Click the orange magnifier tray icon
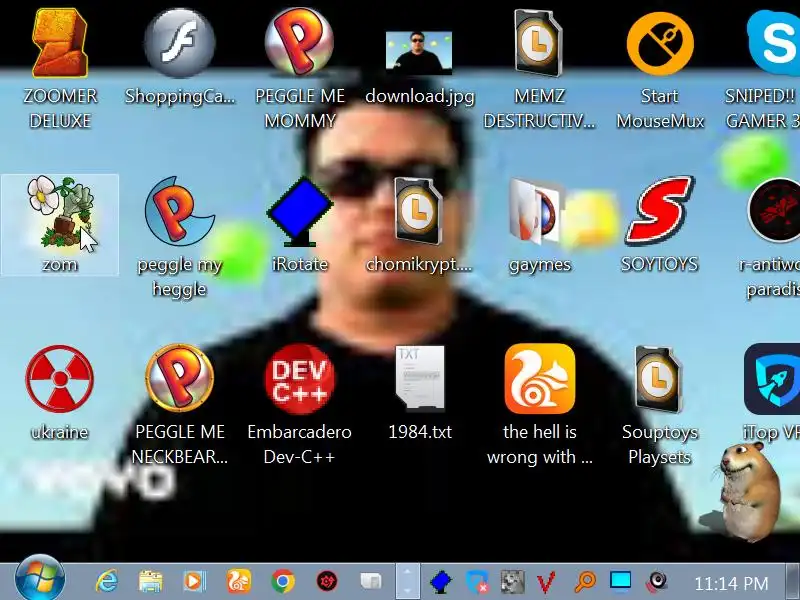Viewport: 800px width, 600px height. [x=585, y=582]
